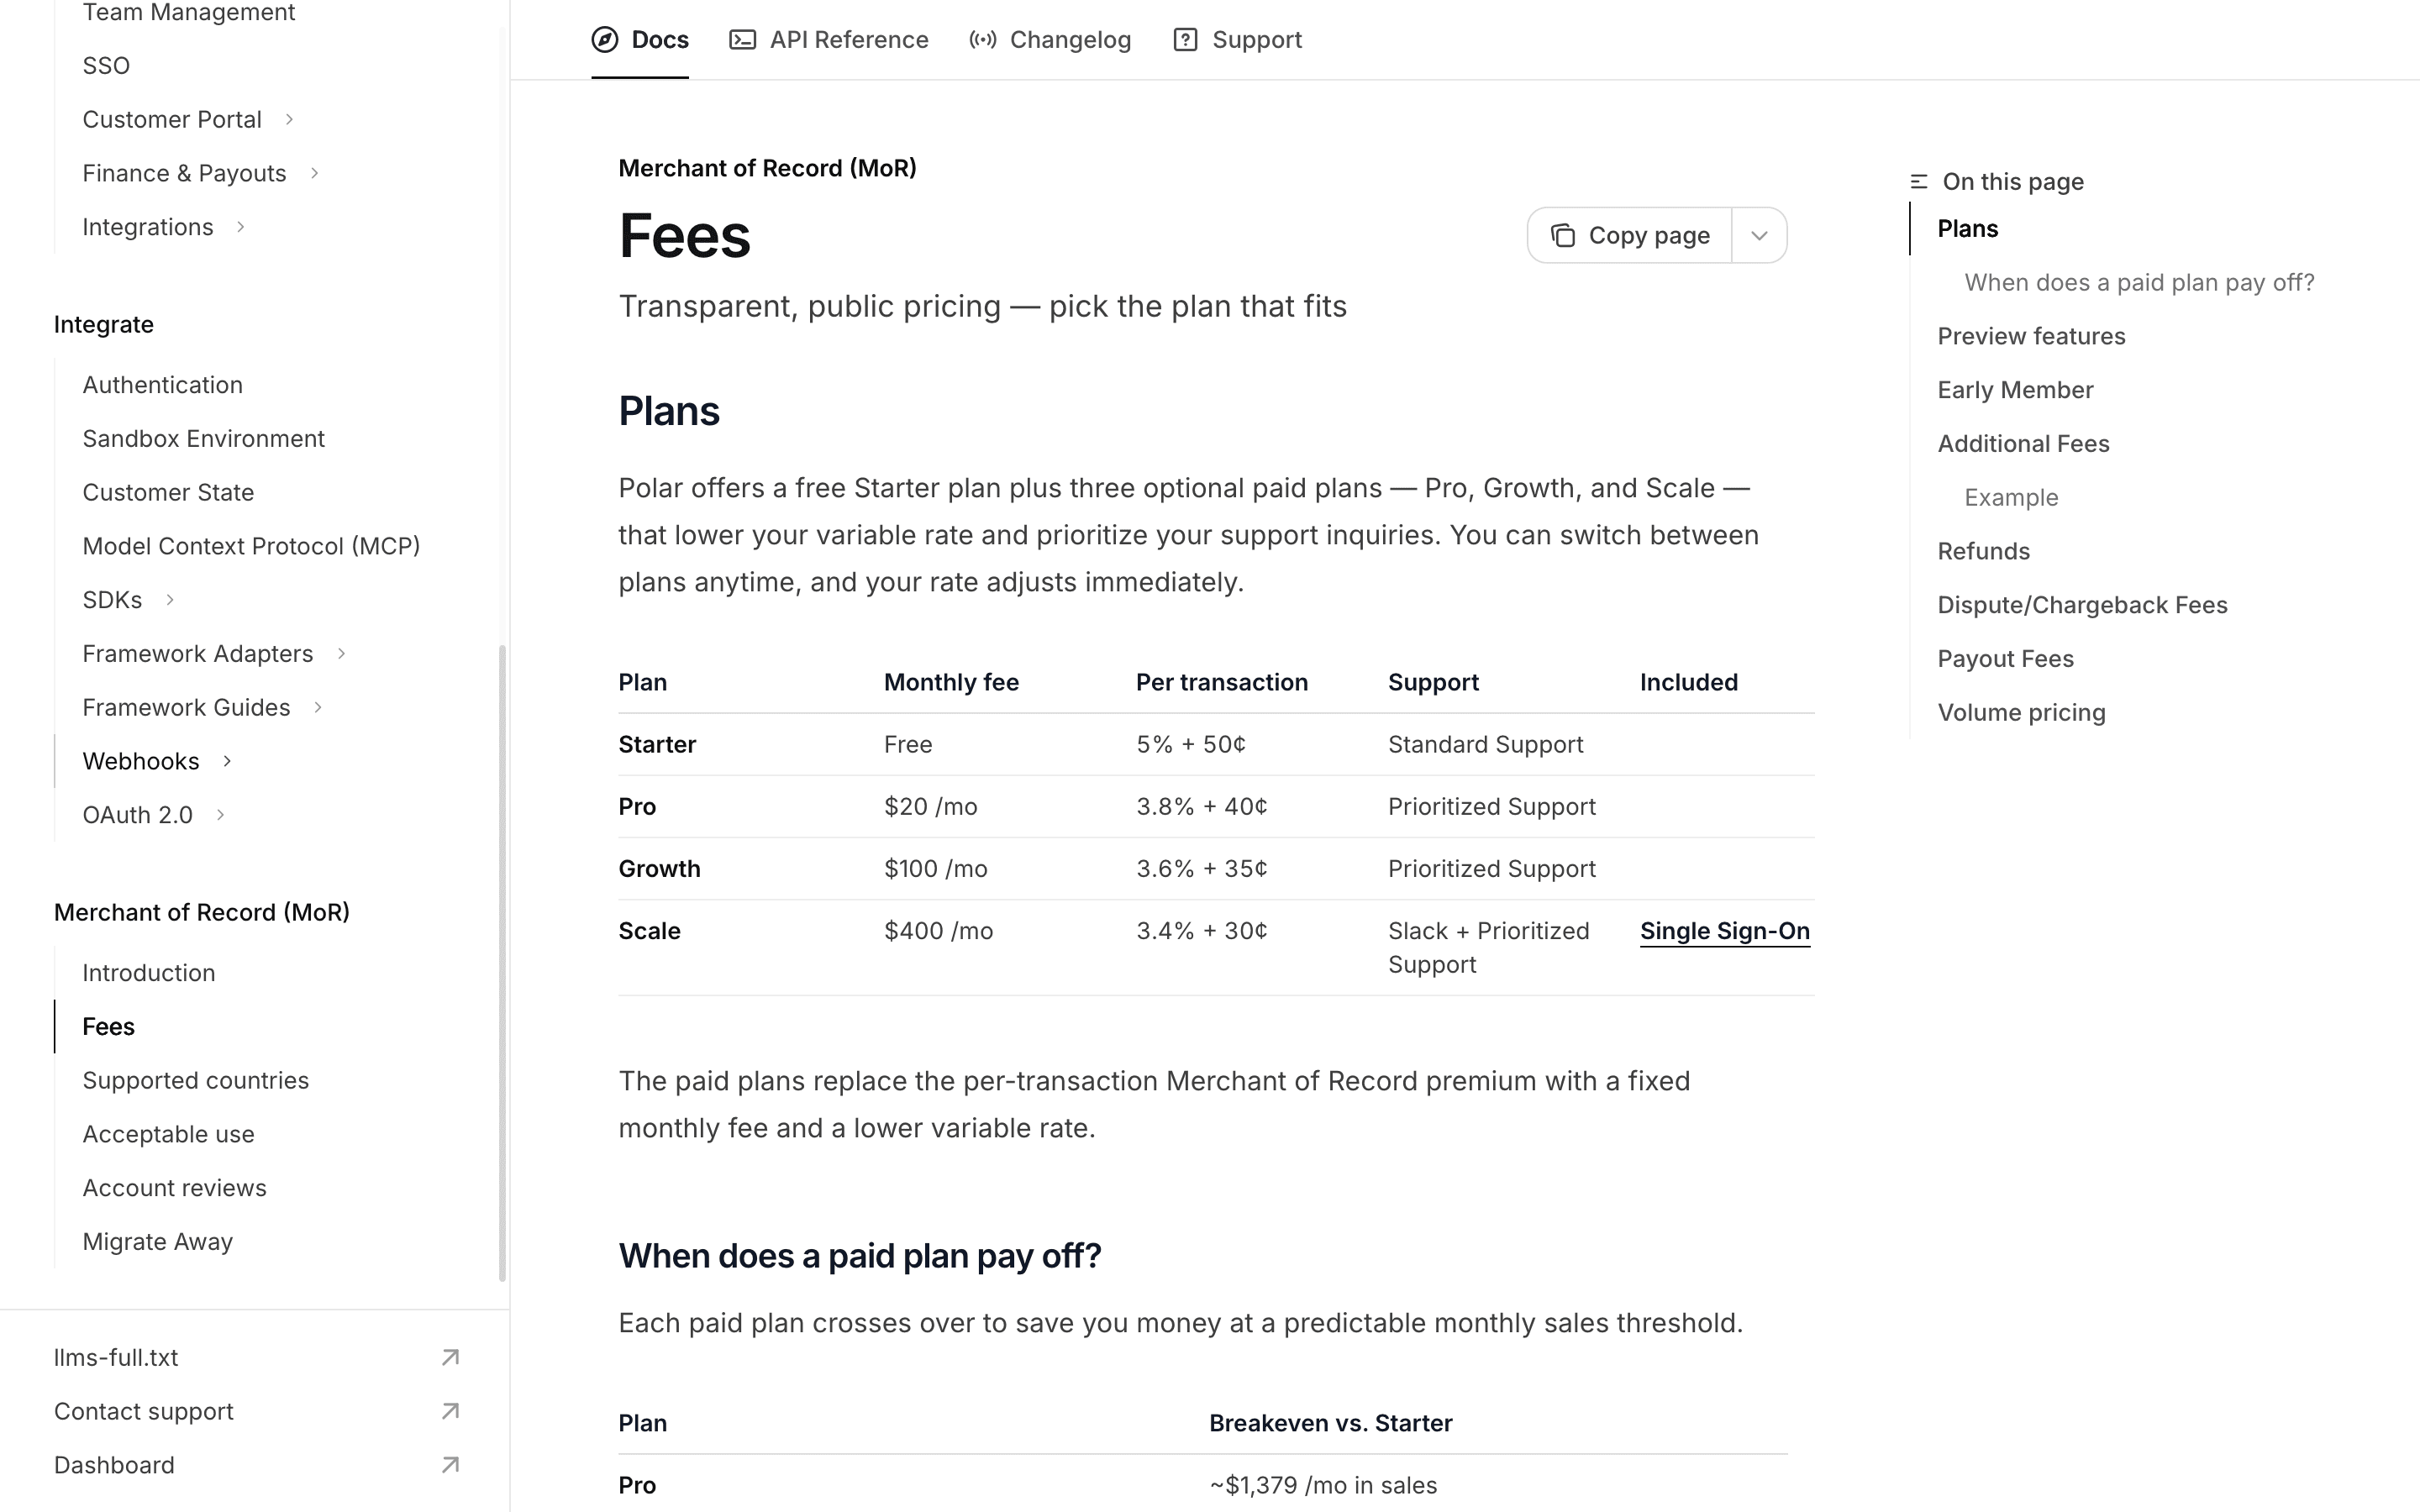Open Model Context Protocol (MCP) page
Image resolution: width=2420 pixels, height=1512 pixels.
(251, 547)
